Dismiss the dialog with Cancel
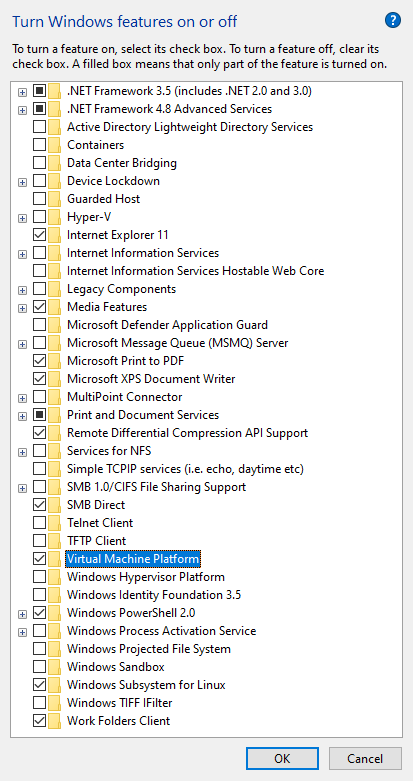This screenshot has width=413, height=781. 365,759
